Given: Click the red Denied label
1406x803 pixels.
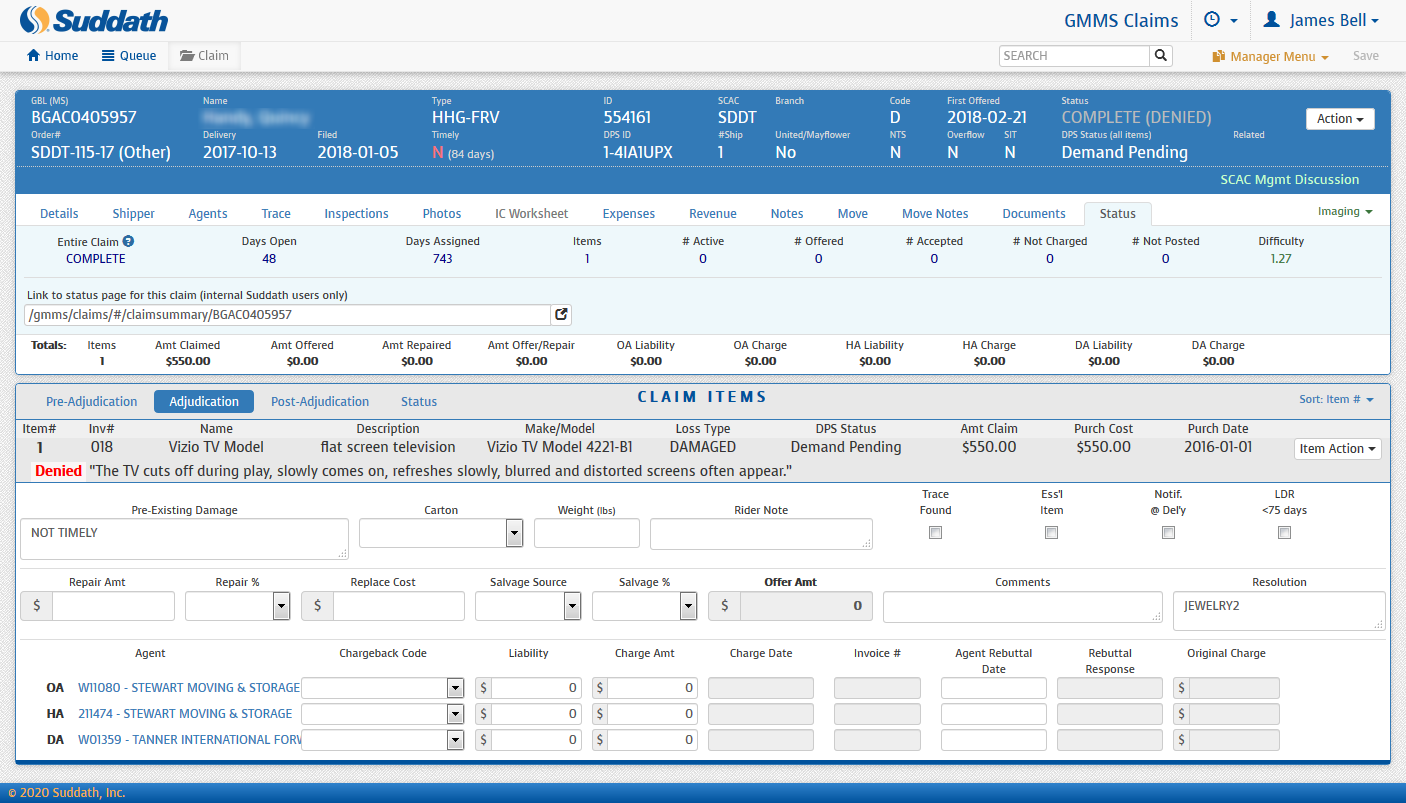Looking at the screenshot, I should [x=58, y=471].
